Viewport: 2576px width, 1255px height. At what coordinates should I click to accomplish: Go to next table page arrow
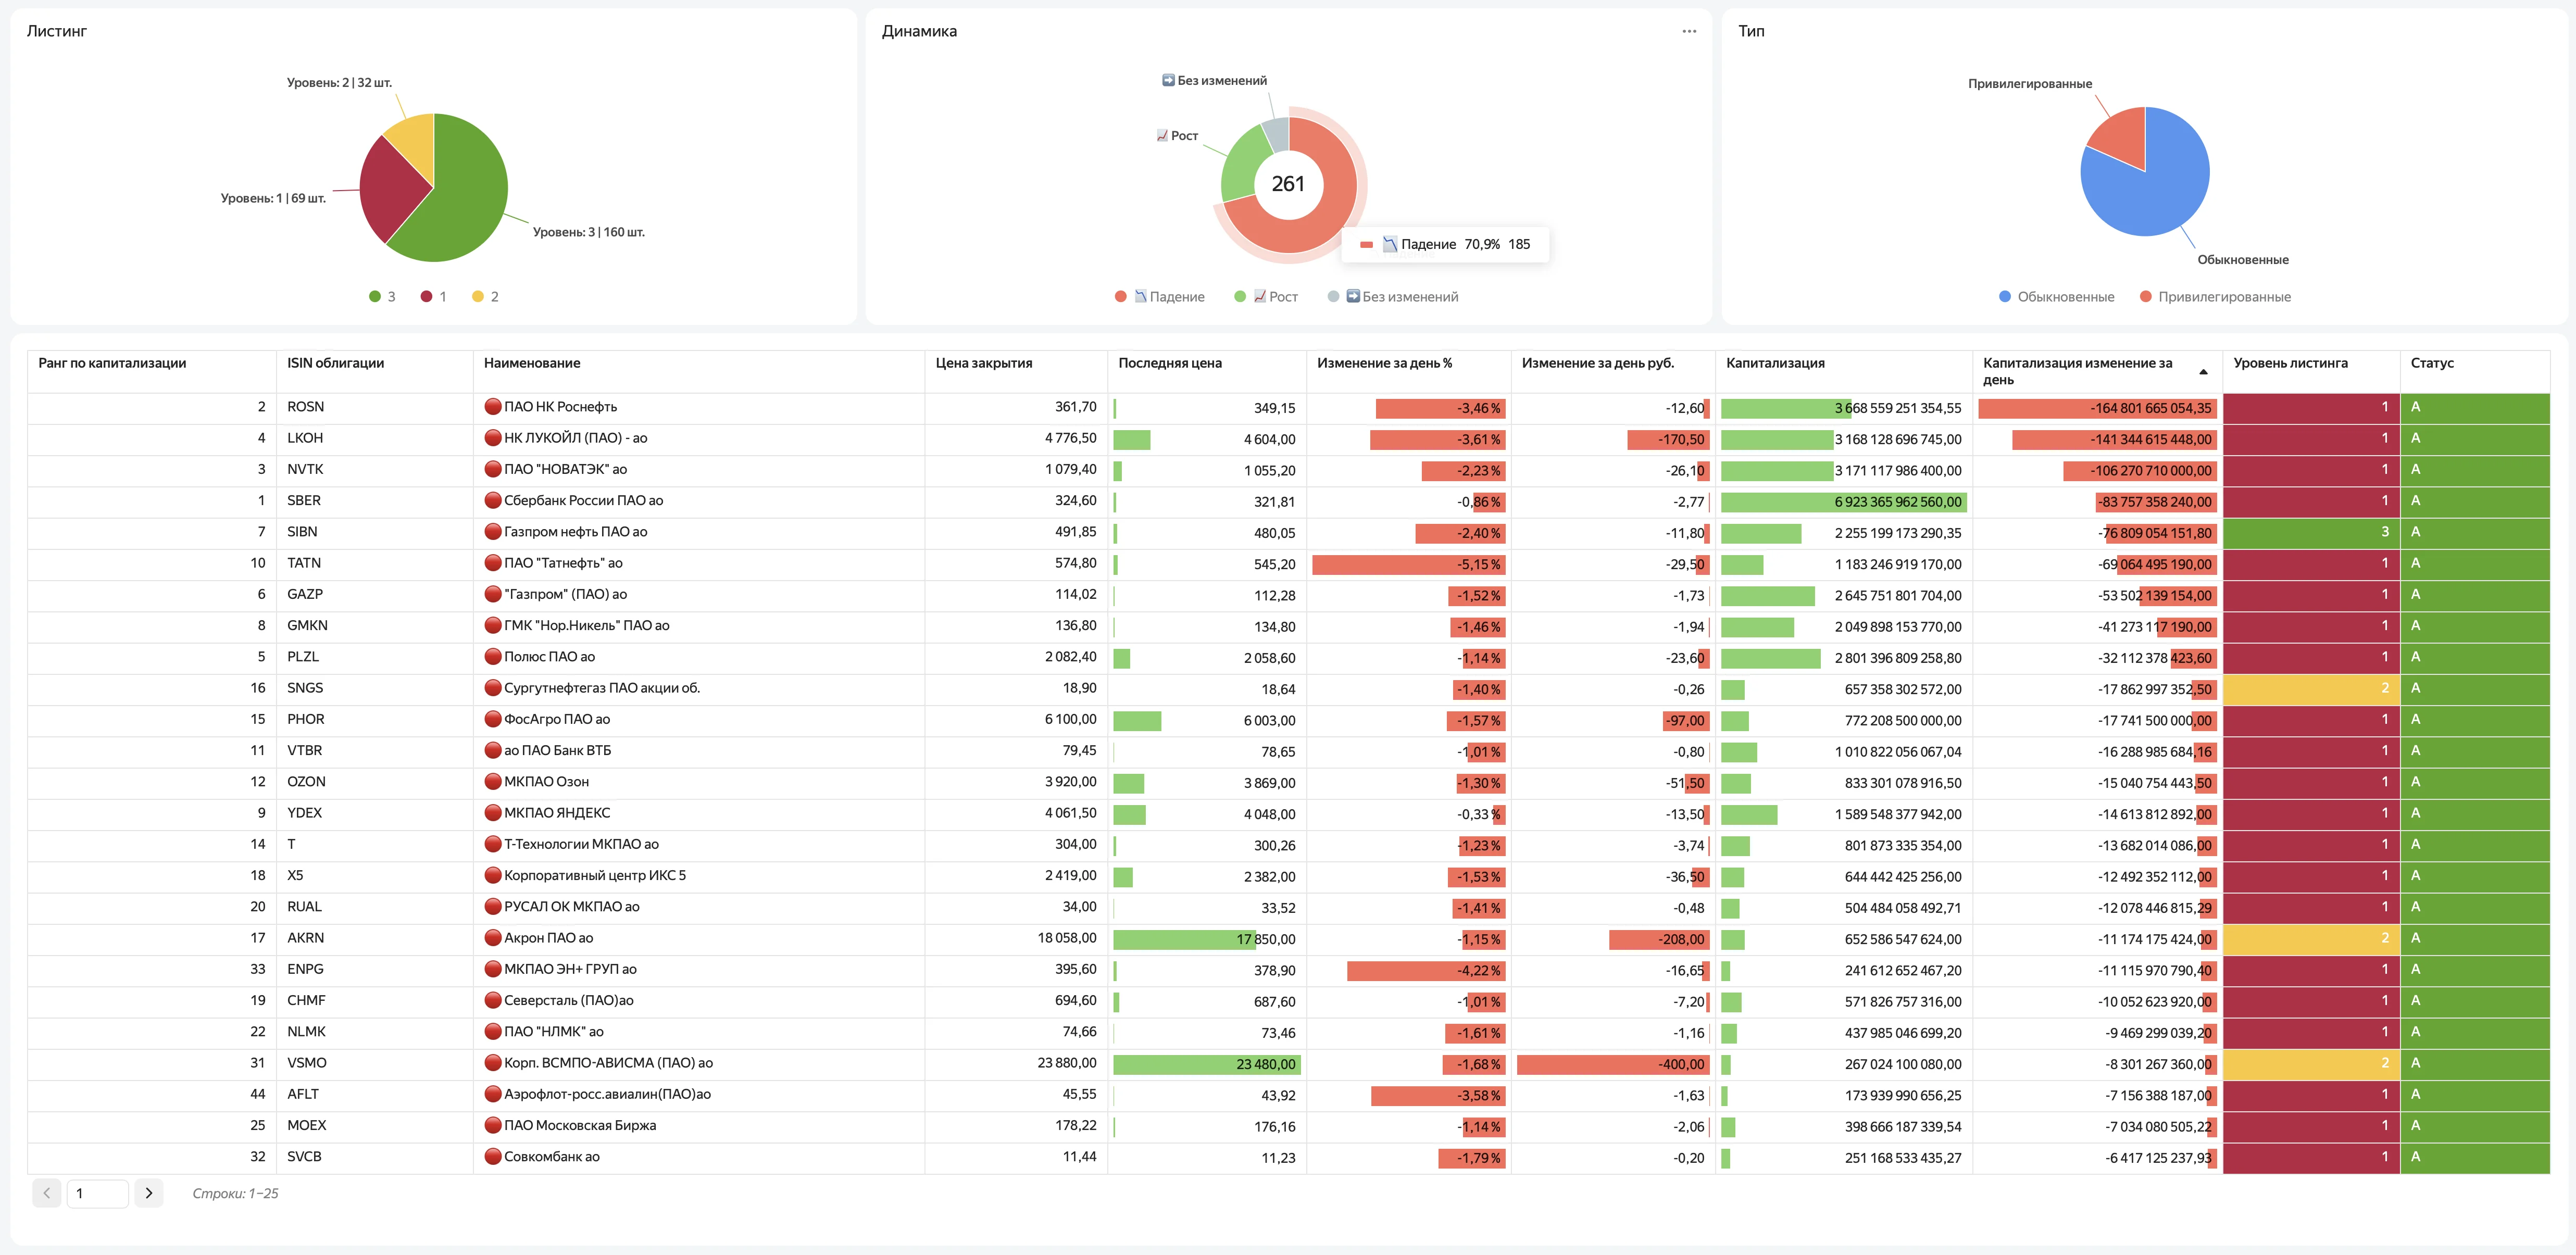pos(149,1193)
